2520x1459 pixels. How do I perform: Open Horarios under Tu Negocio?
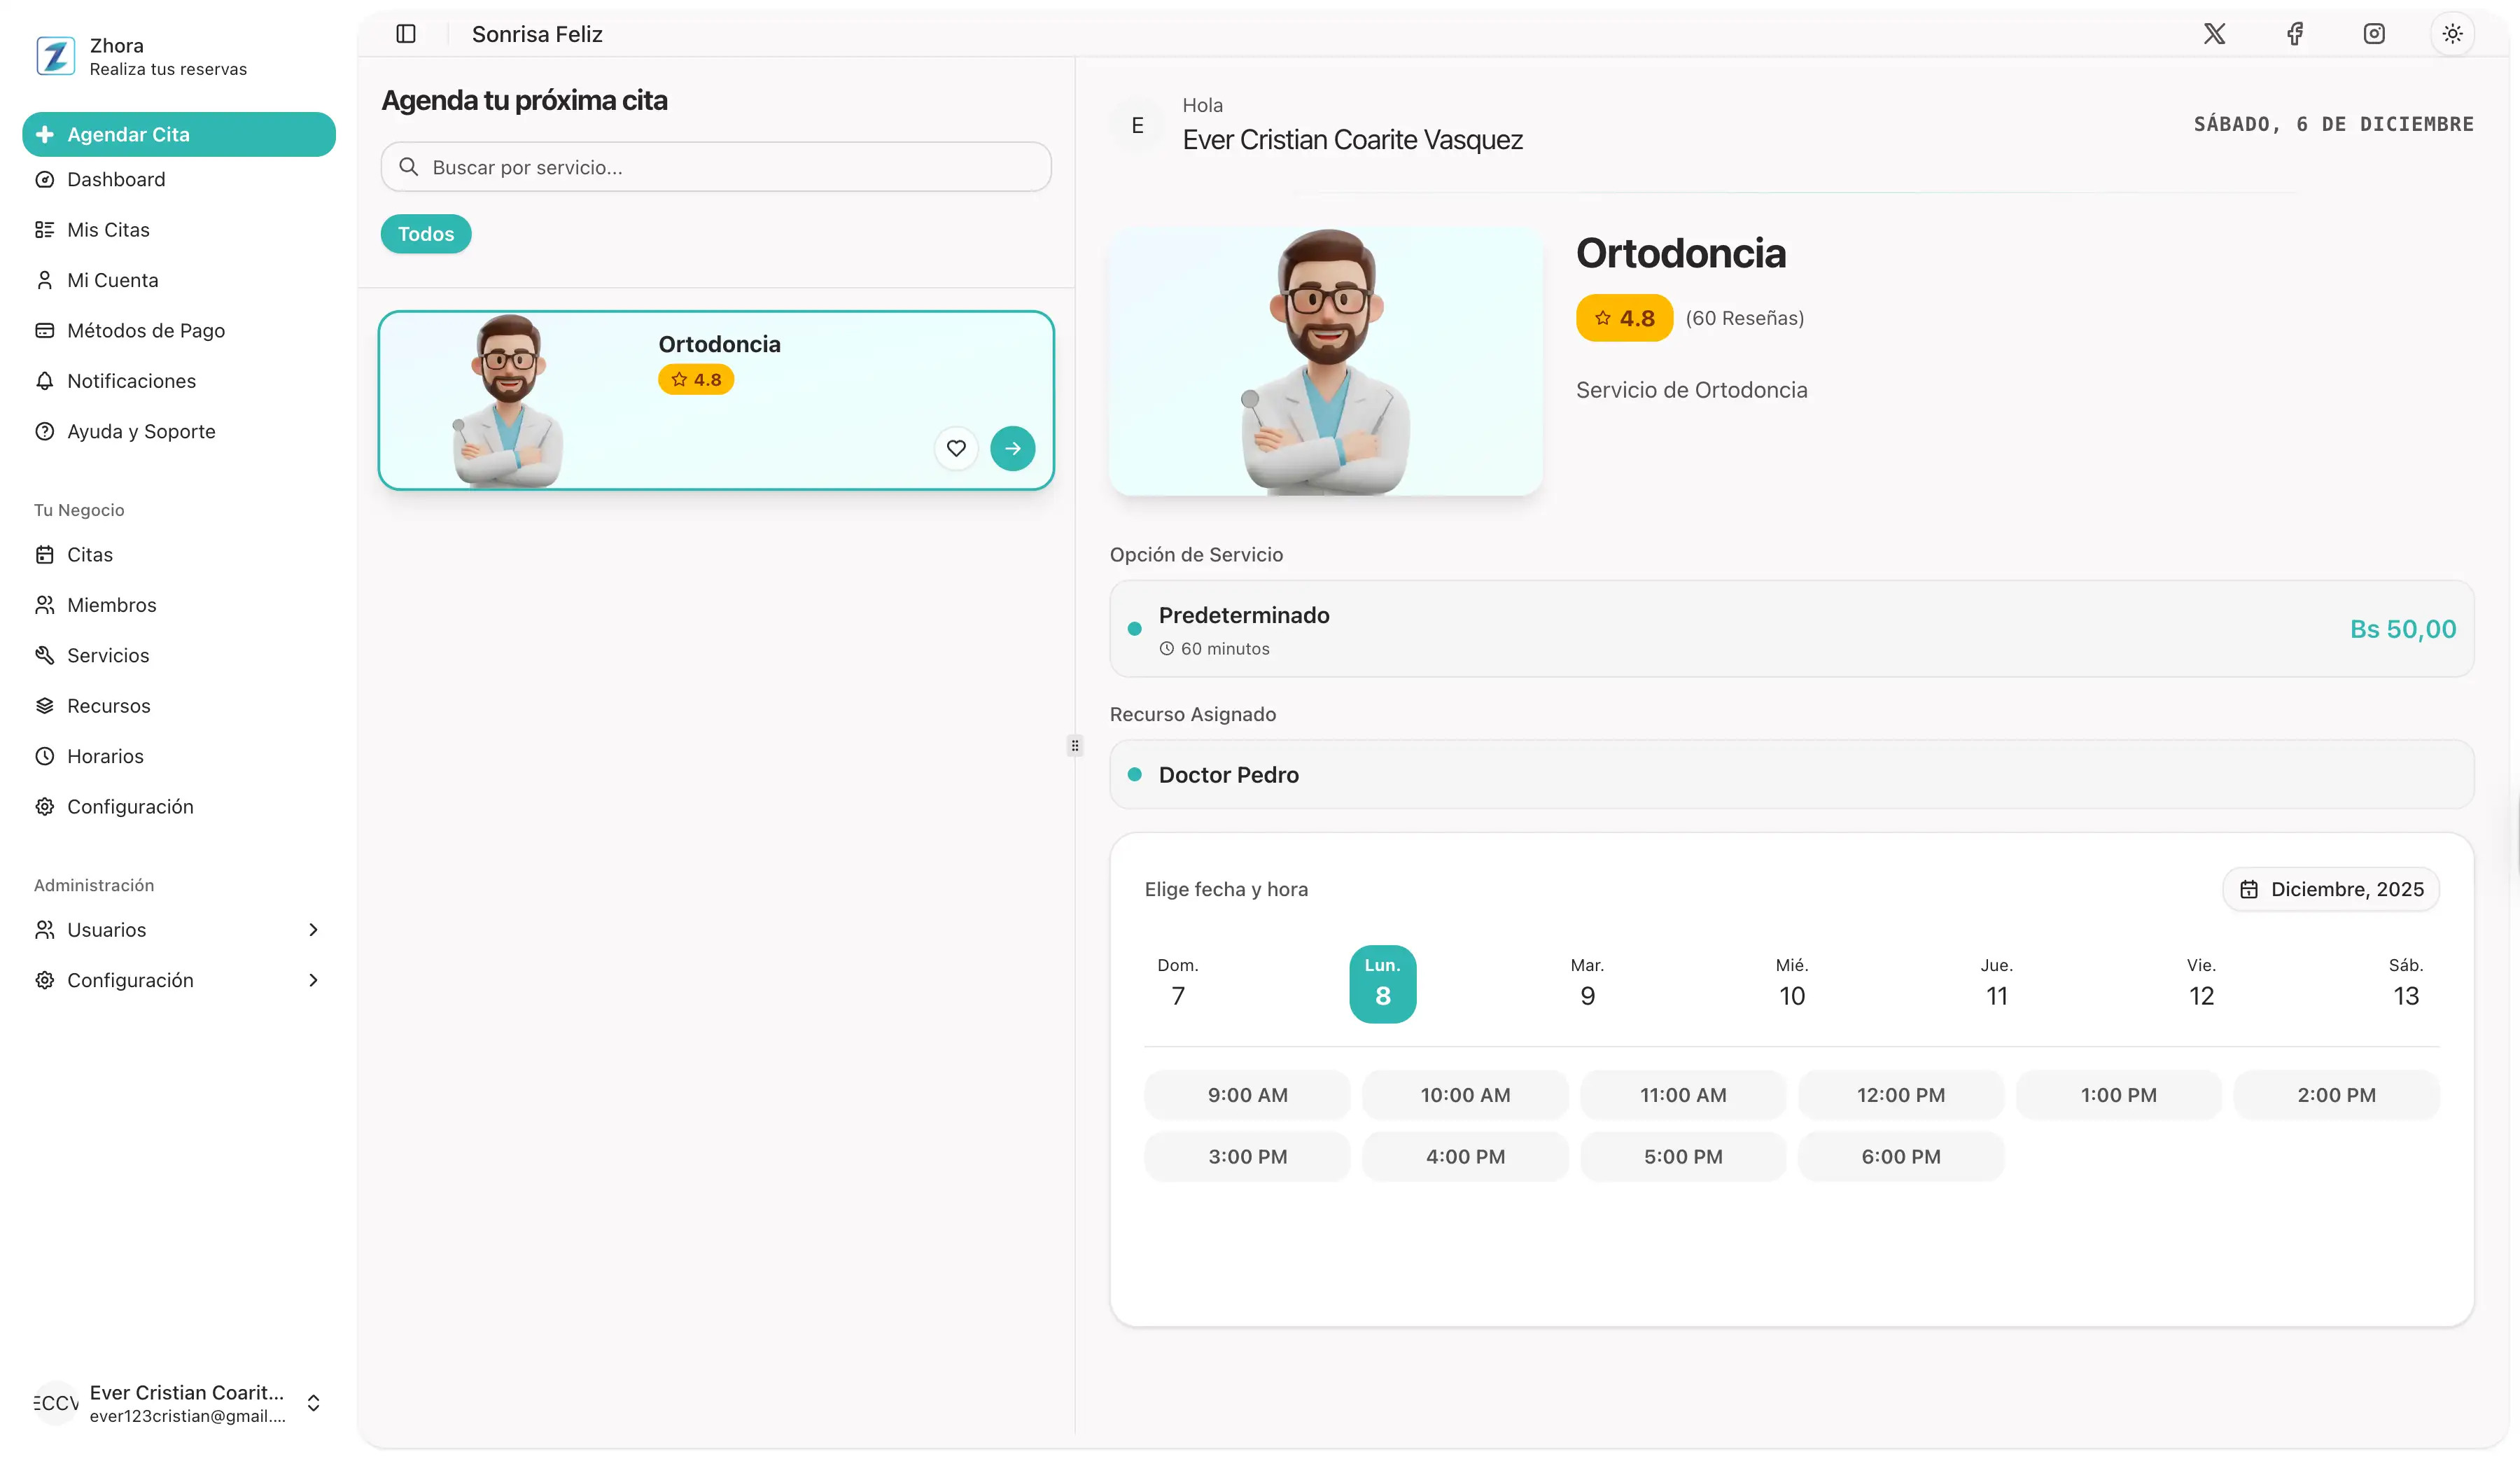click(105, 756)
